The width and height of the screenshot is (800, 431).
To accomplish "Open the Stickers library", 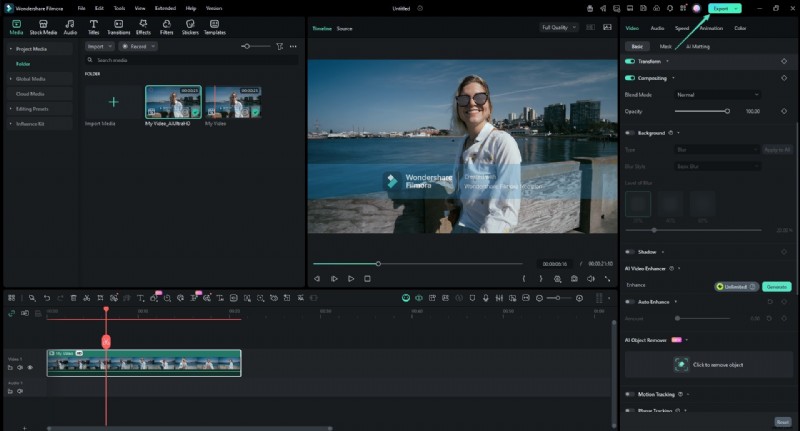I will tap(190, 26).
